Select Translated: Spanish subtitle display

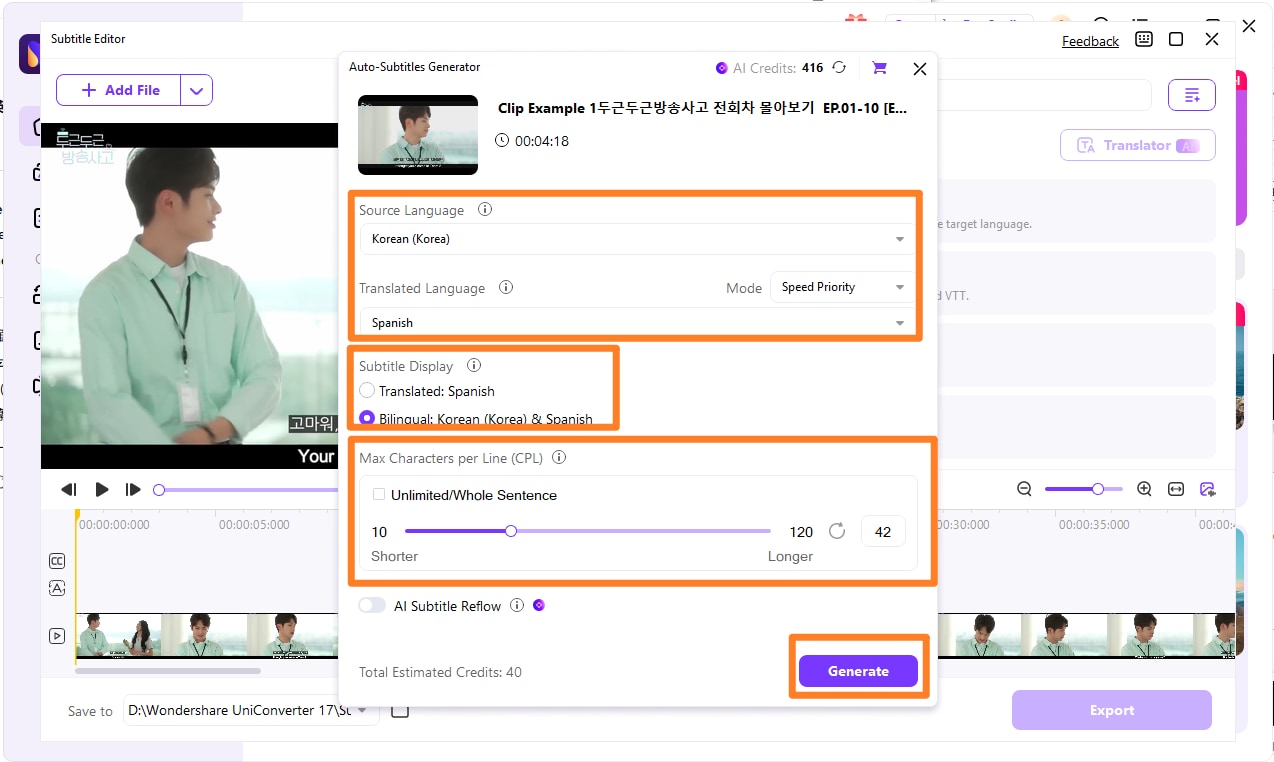click(367, 391)
